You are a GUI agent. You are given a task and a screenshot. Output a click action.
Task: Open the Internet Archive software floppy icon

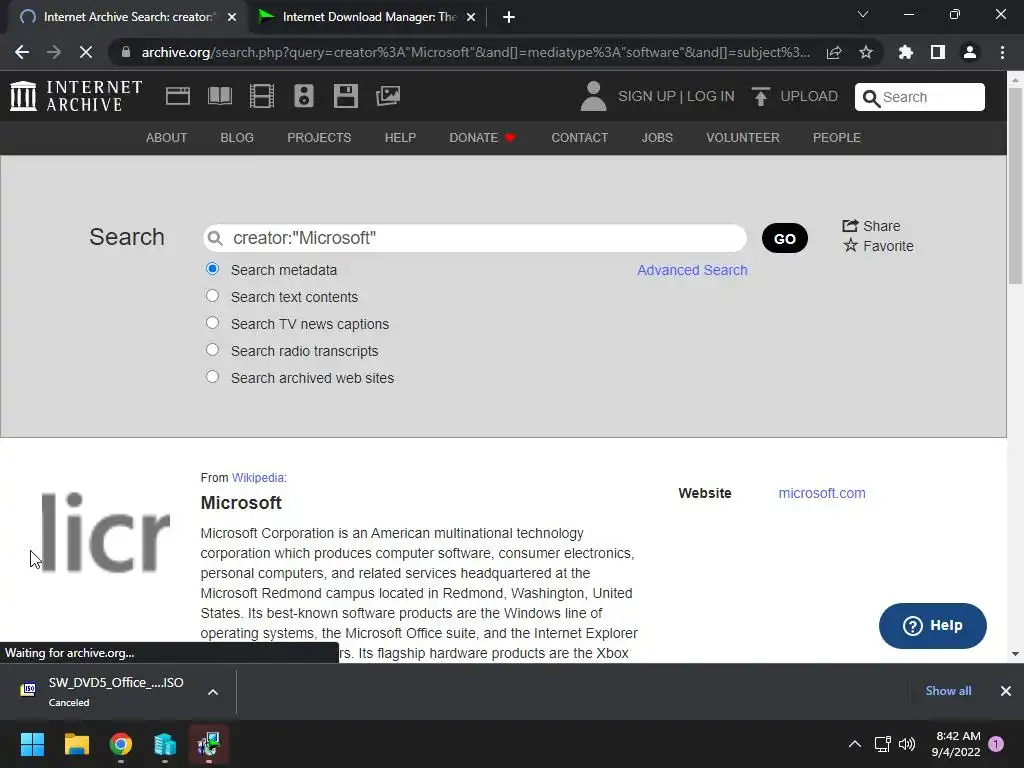345,96
